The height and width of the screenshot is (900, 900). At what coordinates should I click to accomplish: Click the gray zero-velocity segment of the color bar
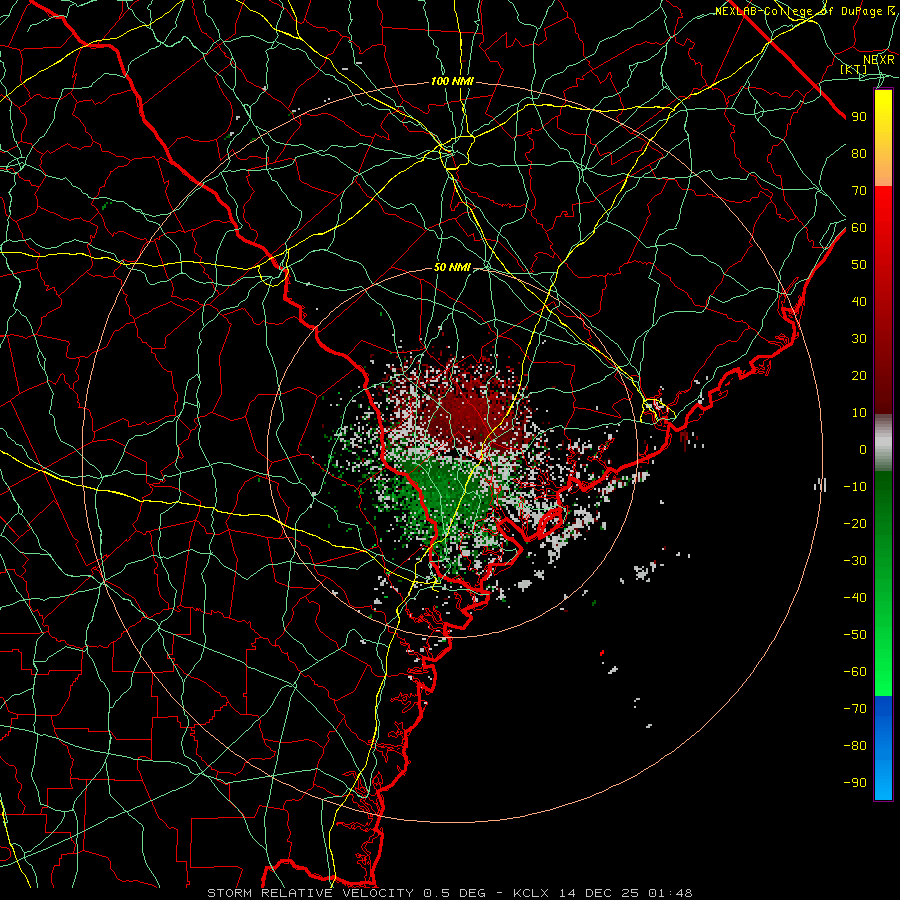pyautogui.click(x=883, y=442)
